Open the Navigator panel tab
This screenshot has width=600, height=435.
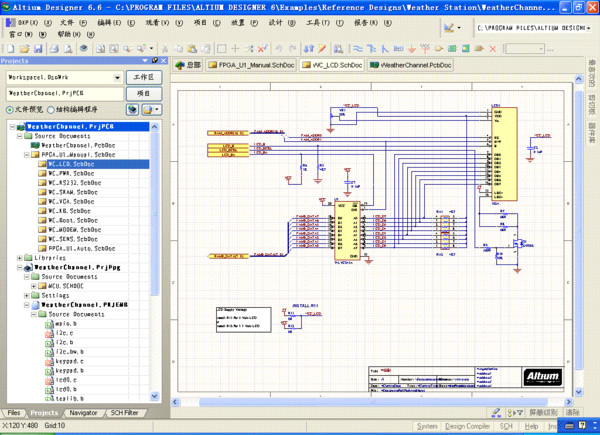[x=83, y=412]
